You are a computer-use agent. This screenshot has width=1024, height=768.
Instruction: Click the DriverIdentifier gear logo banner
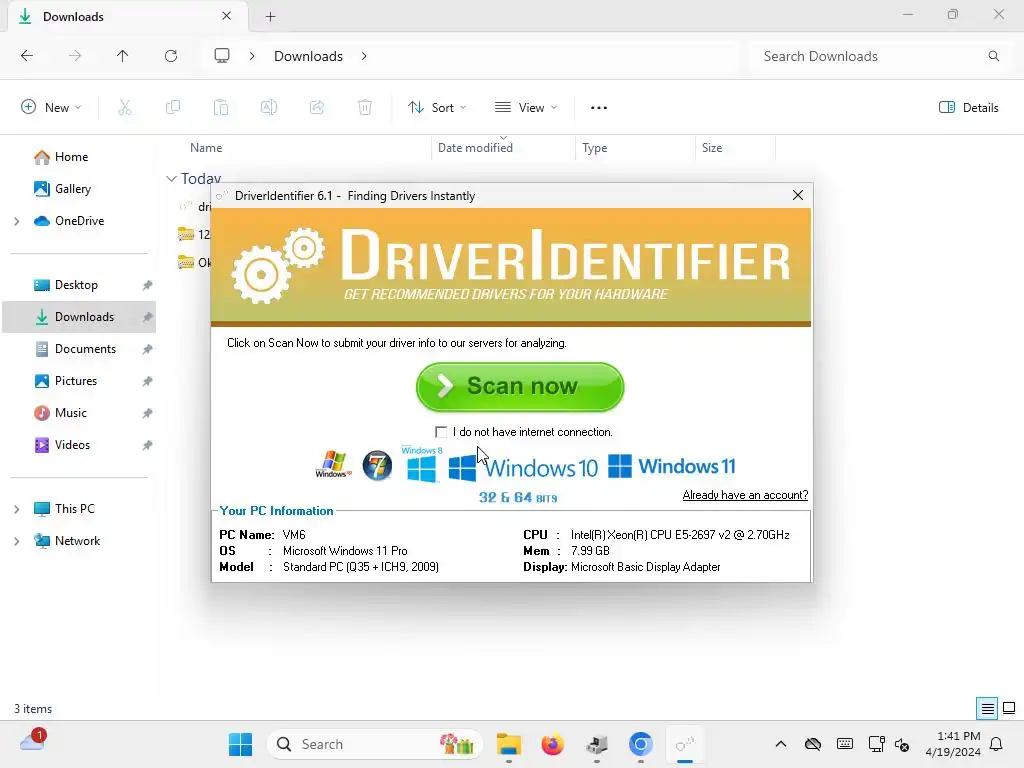[x=511, y=266]
